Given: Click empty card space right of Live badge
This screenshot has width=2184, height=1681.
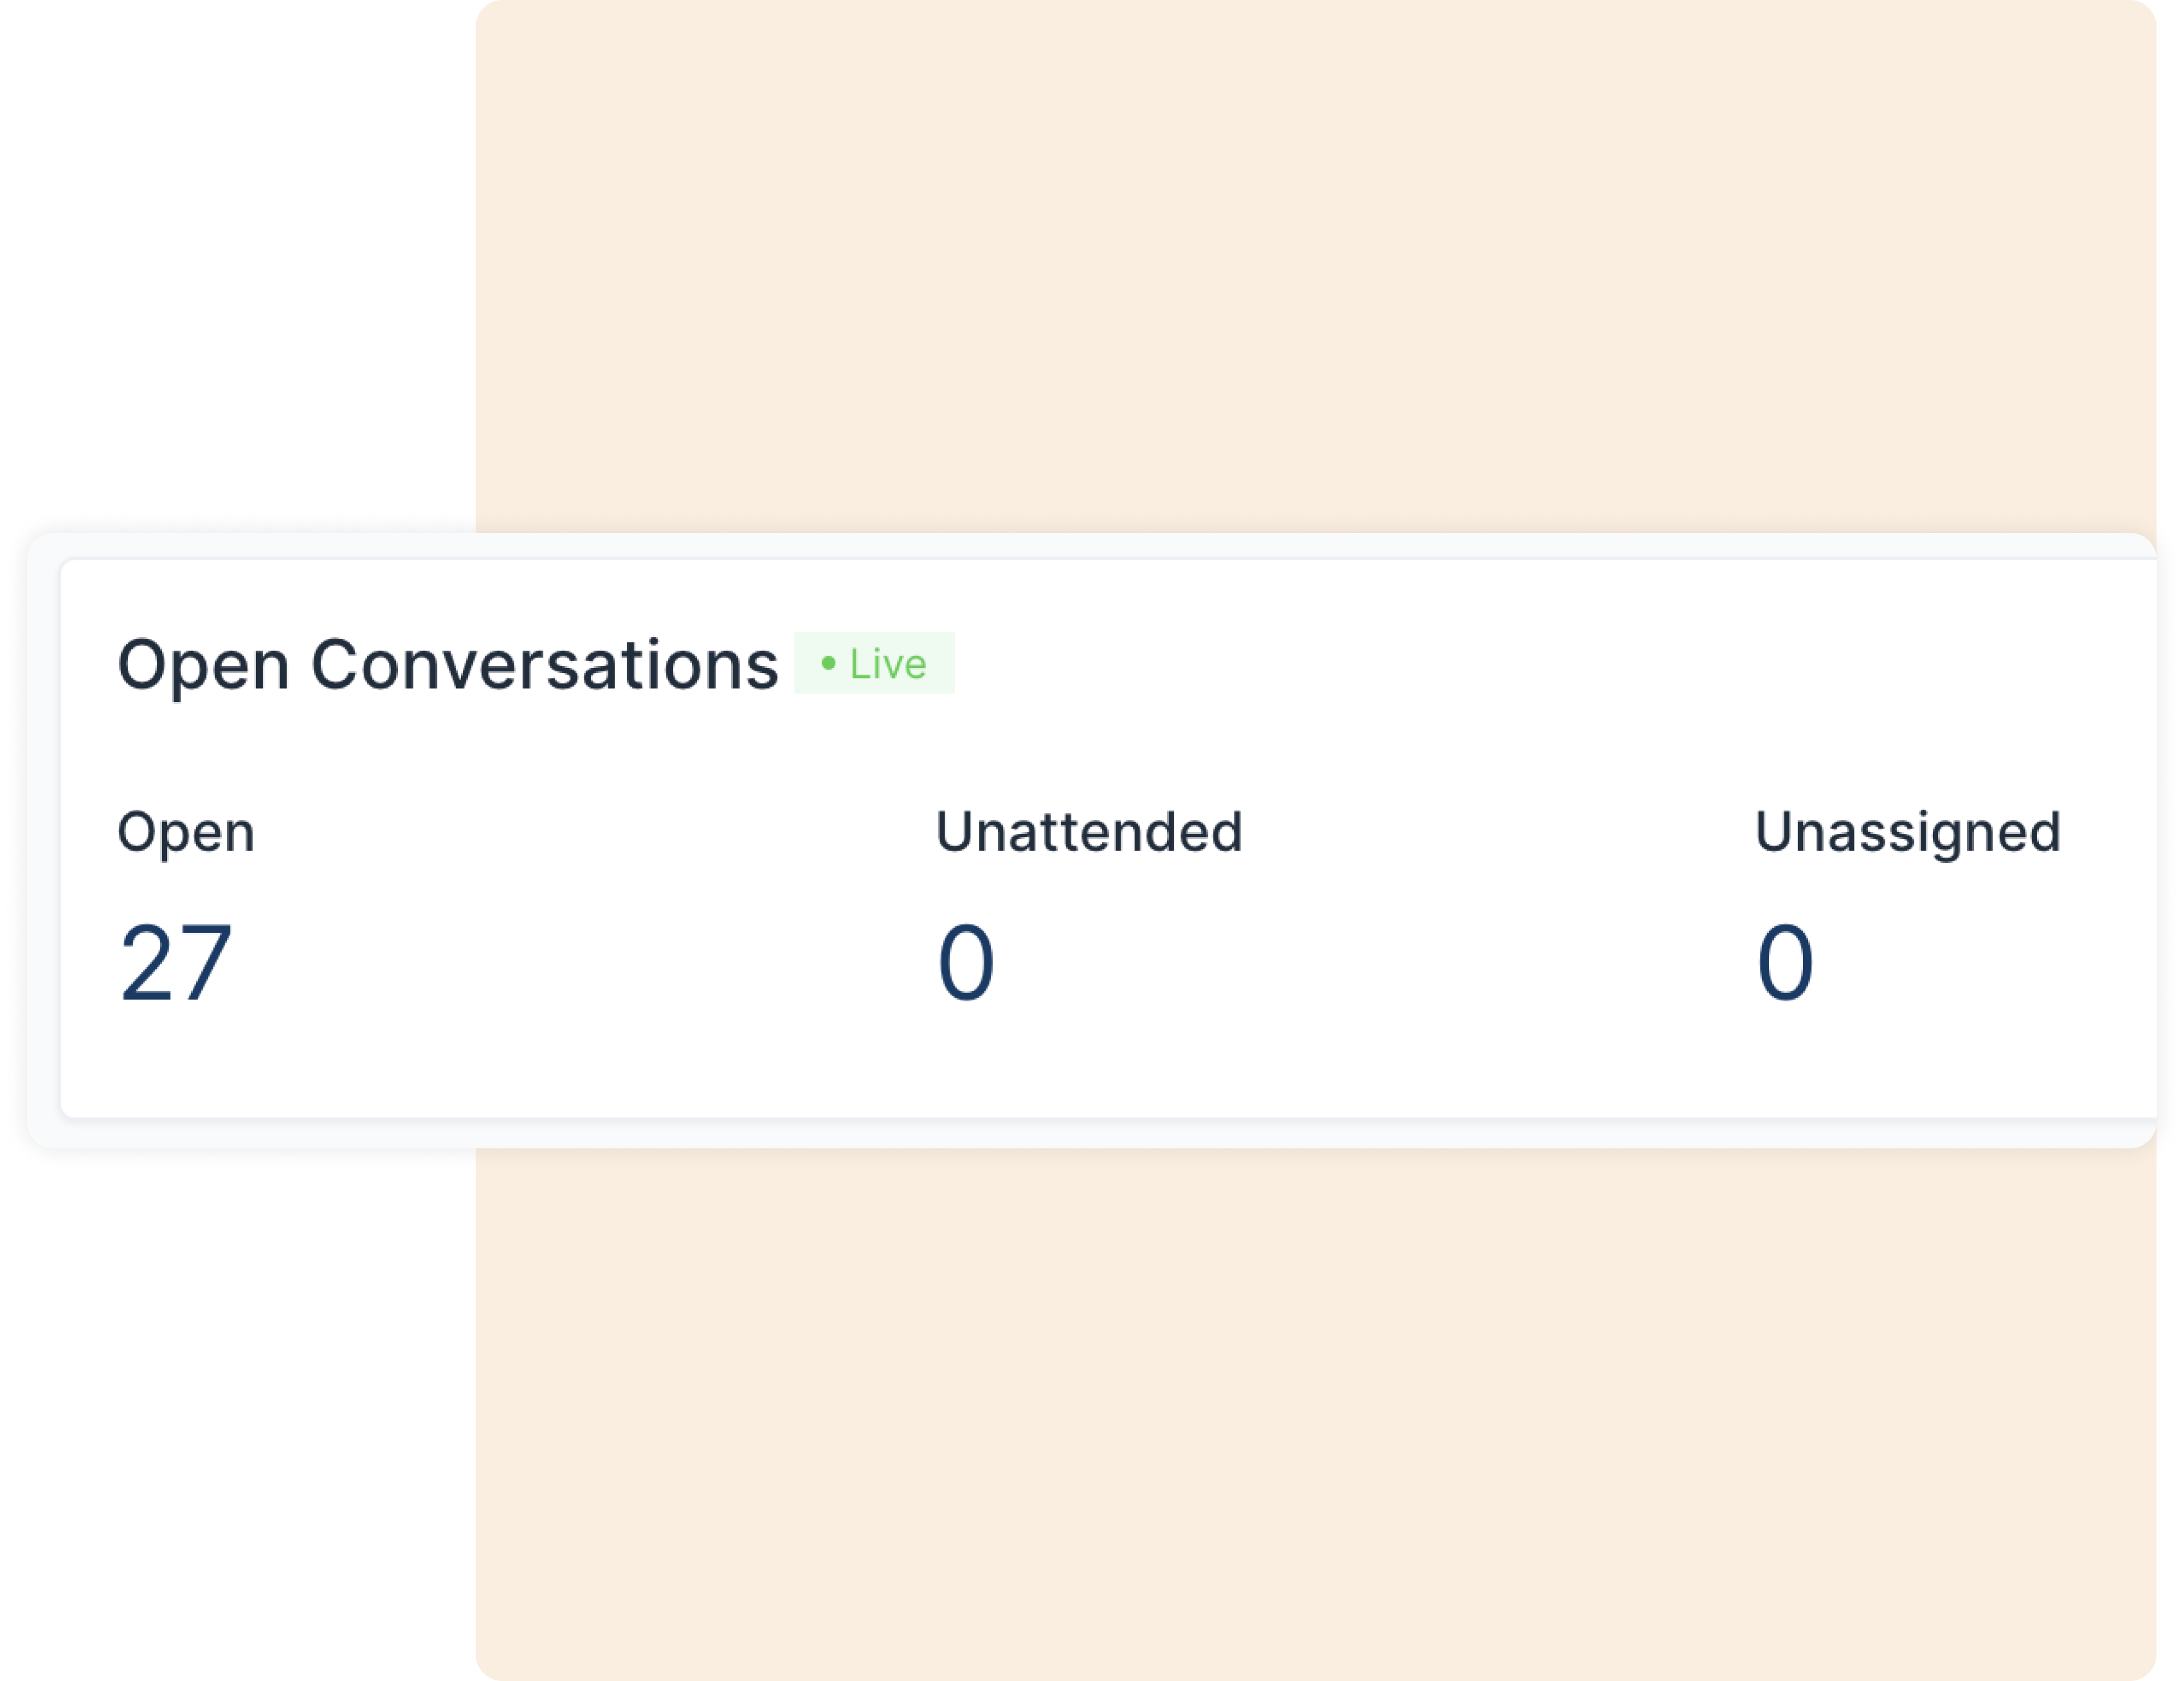Looking at the screenshot, I should (1500, 664).
